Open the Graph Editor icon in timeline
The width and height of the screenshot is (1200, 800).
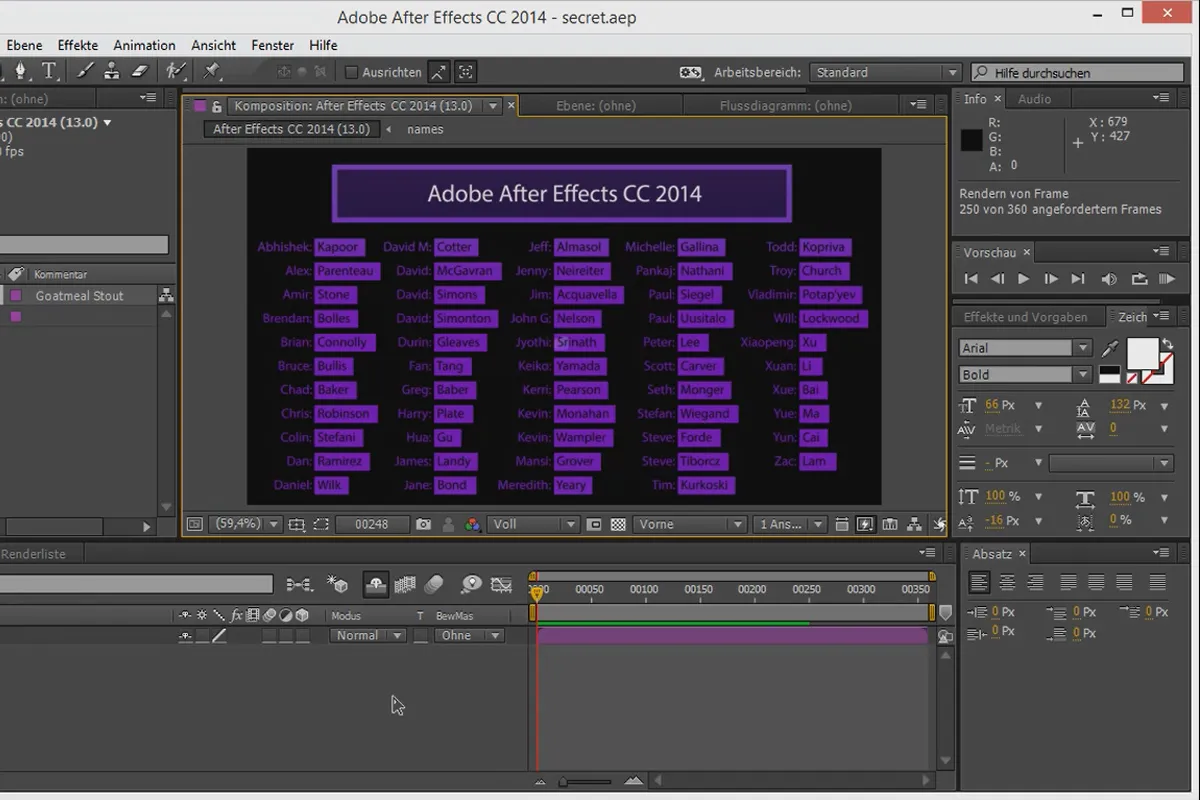click(501, 585)
